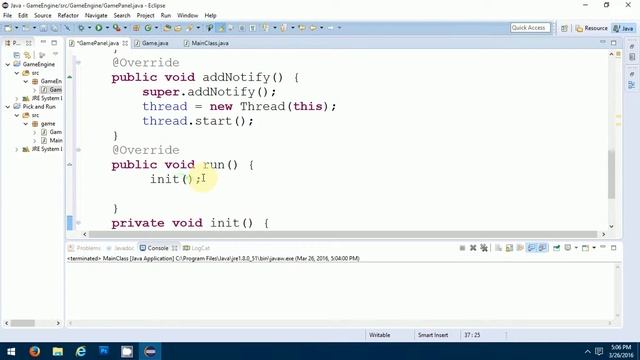
Task: Expand JRE System Library under GameEngine
Action: [17, 98]
